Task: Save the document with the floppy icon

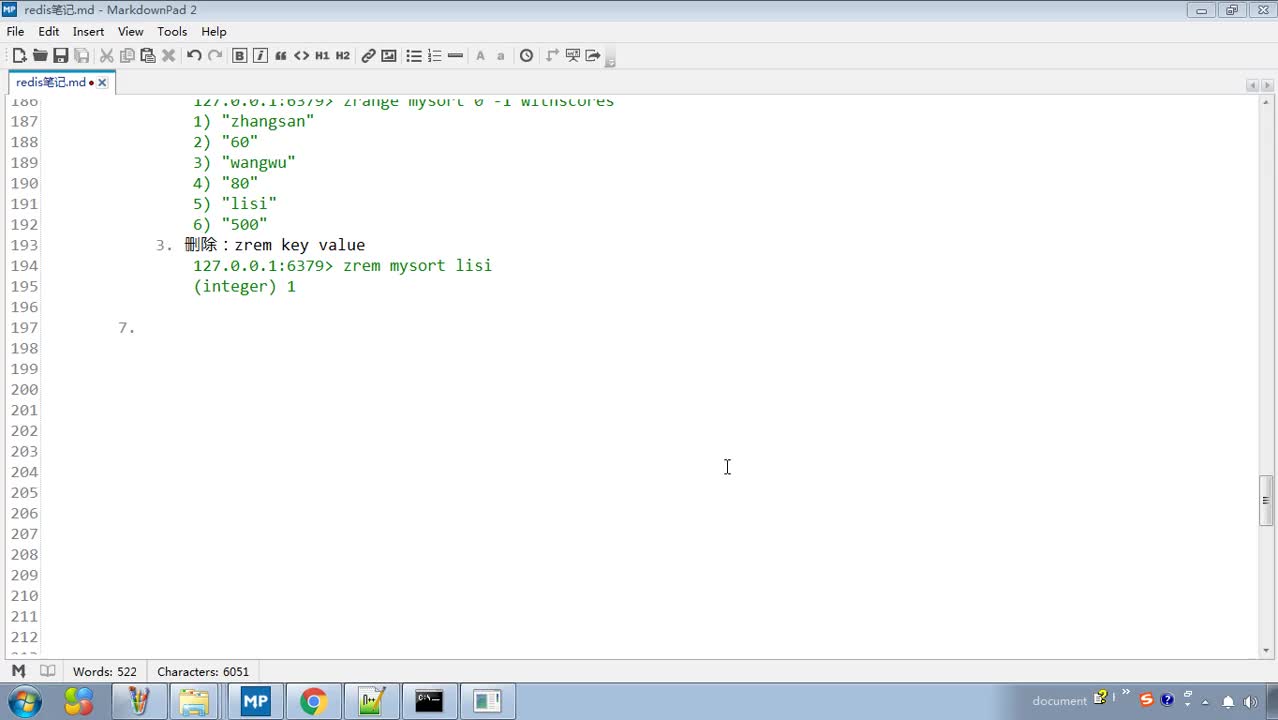Action: coord(61,56)
